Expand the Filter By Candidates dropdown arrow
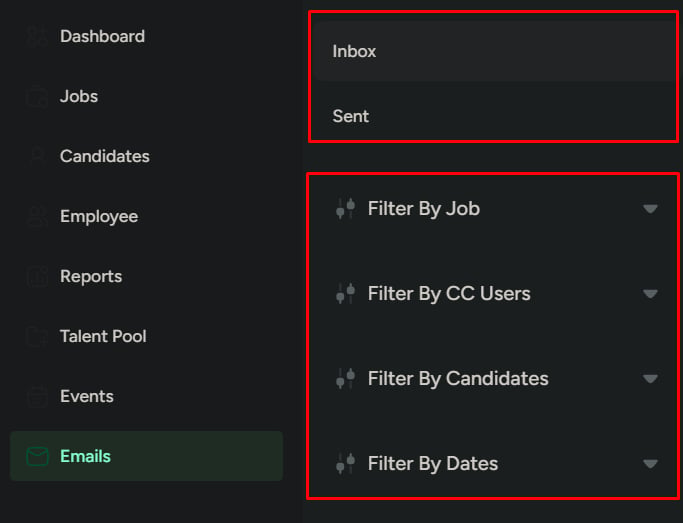The image size is (683, 523). pos(650,379)
